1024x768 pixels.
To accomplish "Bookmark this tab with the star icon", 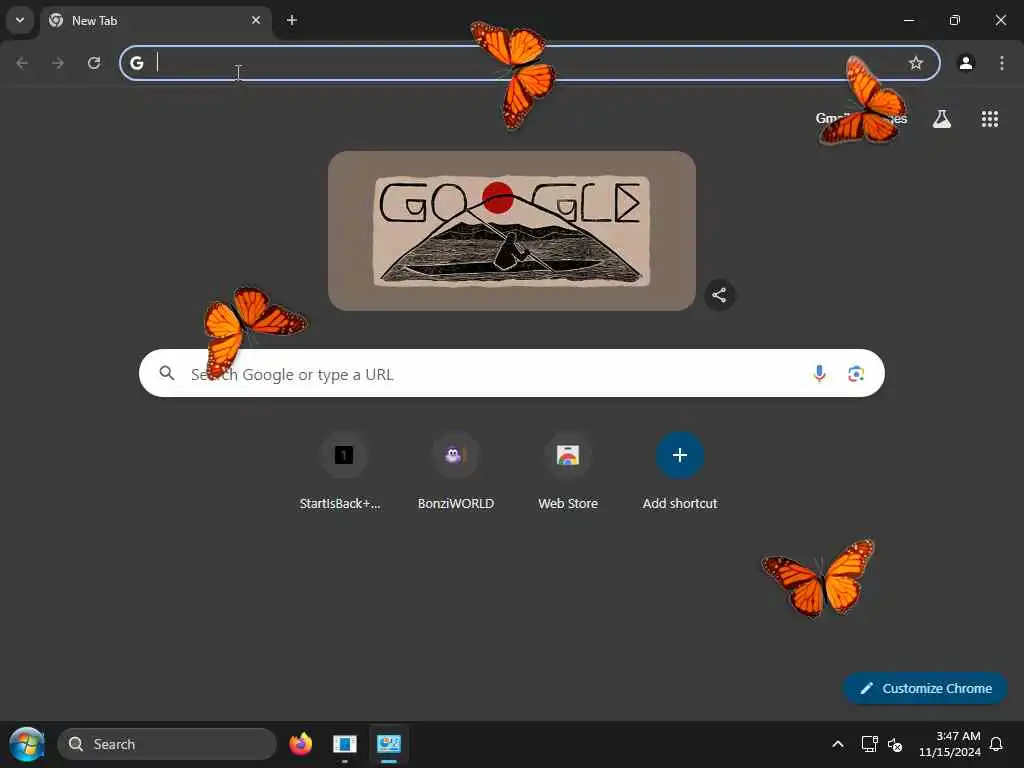I will coord(916,63).
